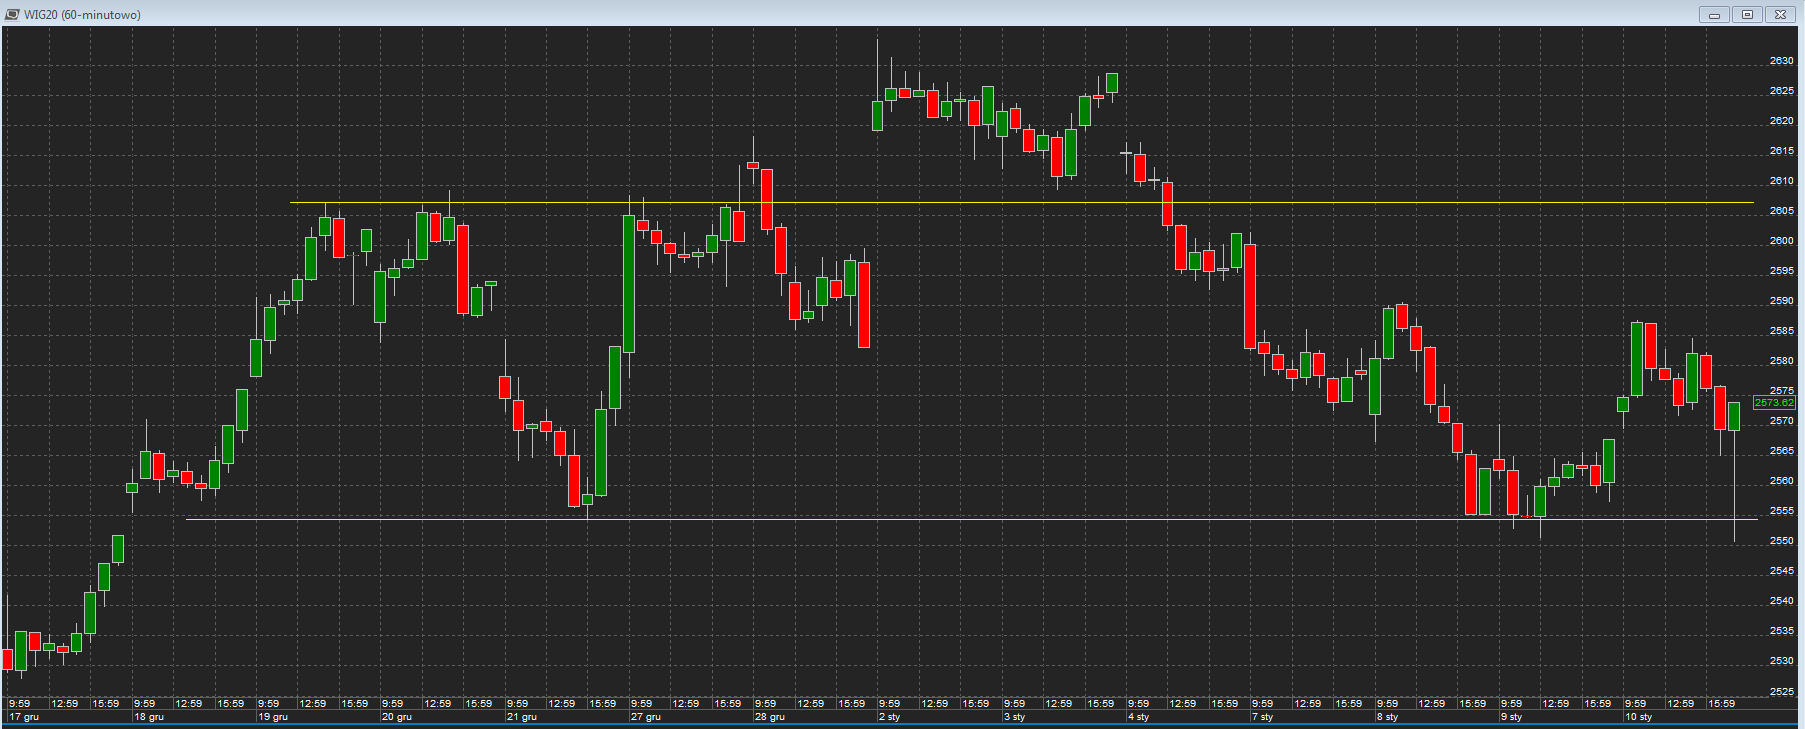The width and height of the screenshot is (1805, 729).
Task: Click the green 2573.62 current price tag
Action: coord(1774,403)
